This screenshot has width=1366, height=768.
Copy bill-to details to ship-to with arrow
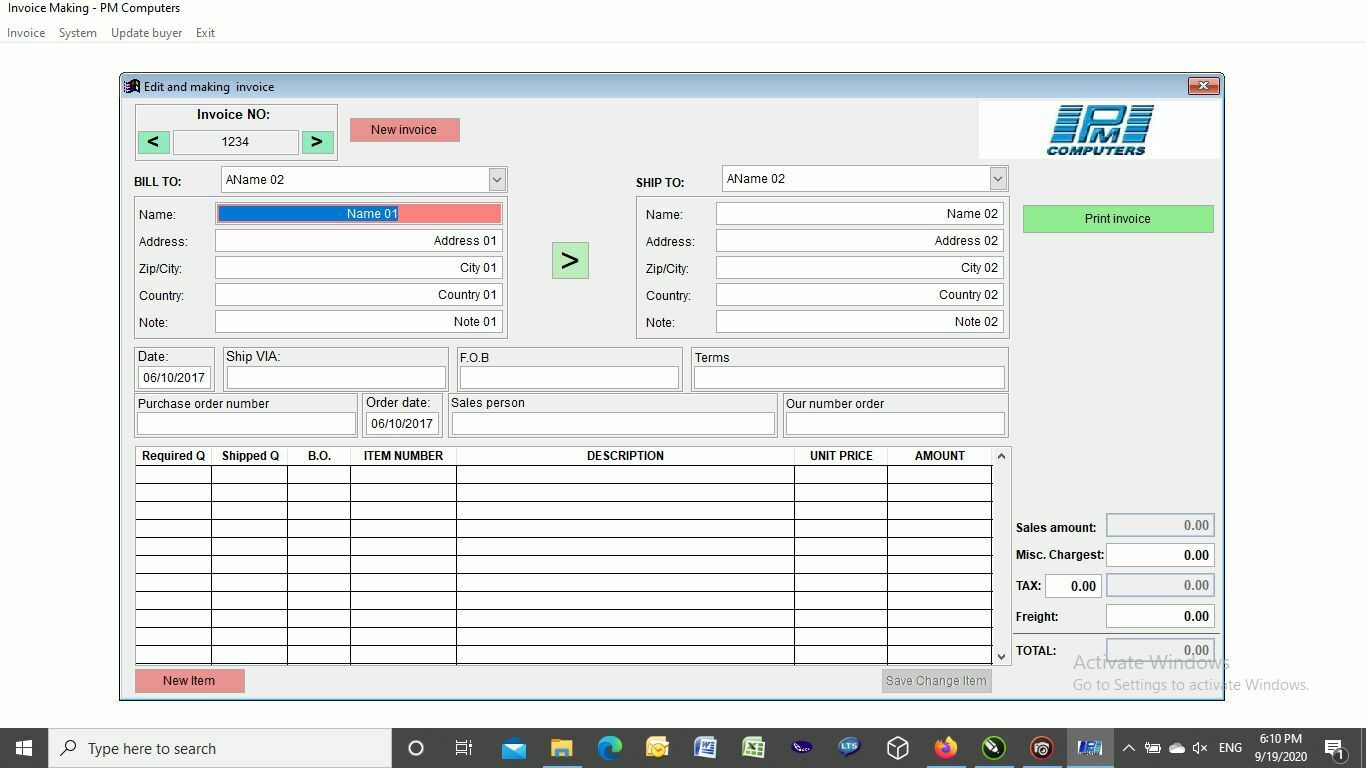tap(570, 260)
